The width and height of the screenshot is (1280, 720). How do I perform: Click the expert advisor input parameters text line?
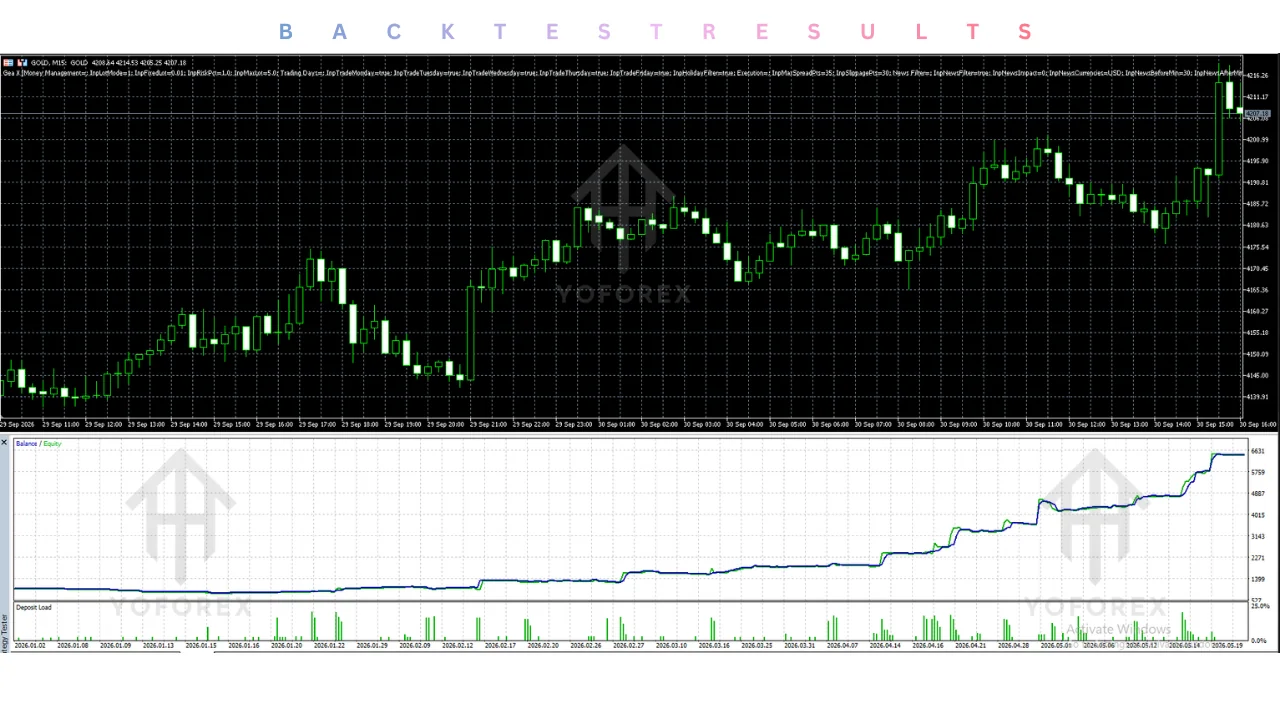(622, 73)
